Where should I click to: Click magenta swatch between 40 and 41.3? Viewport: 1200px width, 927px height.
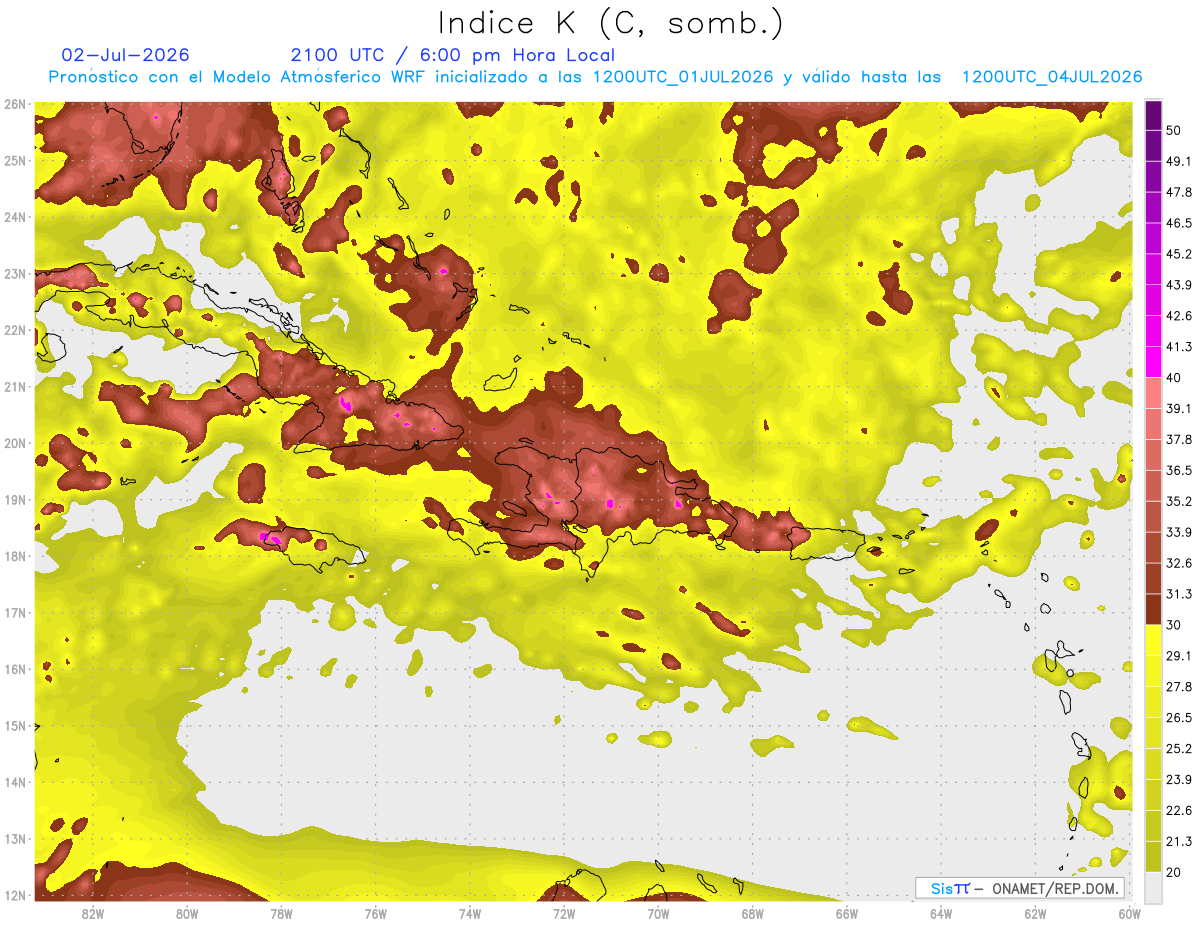click(x=1153, y=361)
